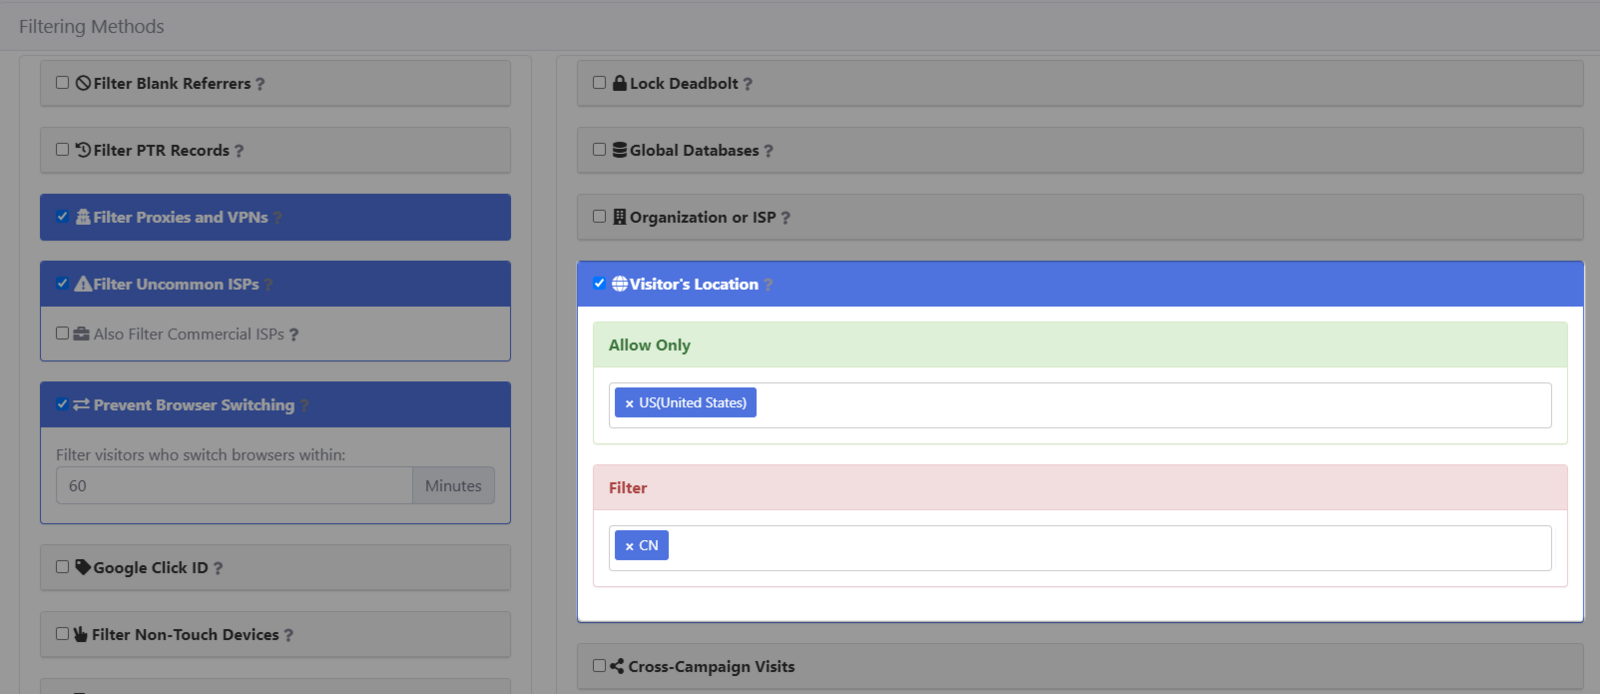Click the Cross-Campaign Visits label text
Viewport: 1600px width, 694px height.
tap(712, 667)
